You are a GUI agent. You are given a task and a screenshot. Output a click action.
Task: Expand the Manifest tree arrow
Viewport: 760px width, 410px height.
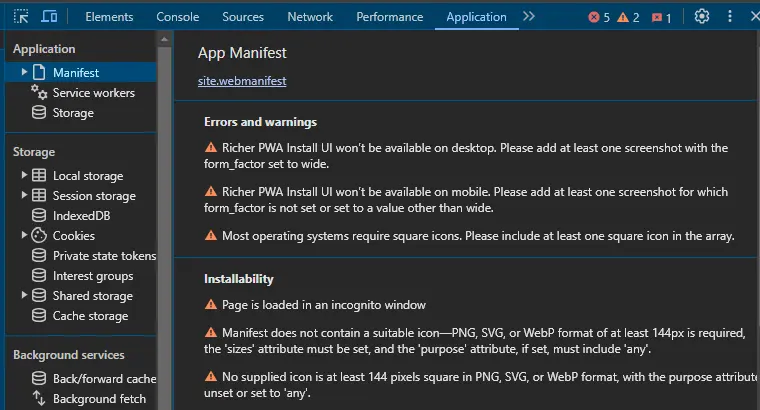coord(24,72)
